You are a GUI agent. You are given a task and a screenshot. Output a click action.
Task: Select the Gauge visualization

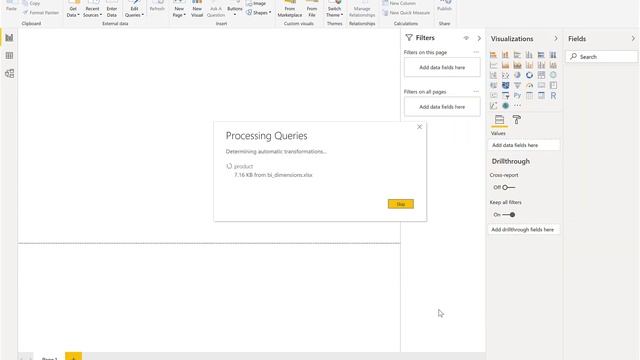[x=529, y=85]
